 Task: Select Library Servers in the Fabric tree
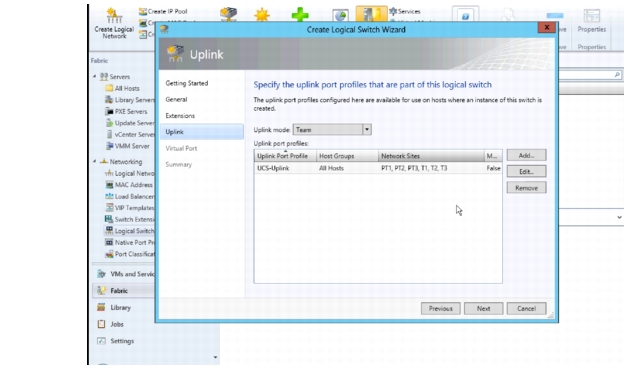130,100
